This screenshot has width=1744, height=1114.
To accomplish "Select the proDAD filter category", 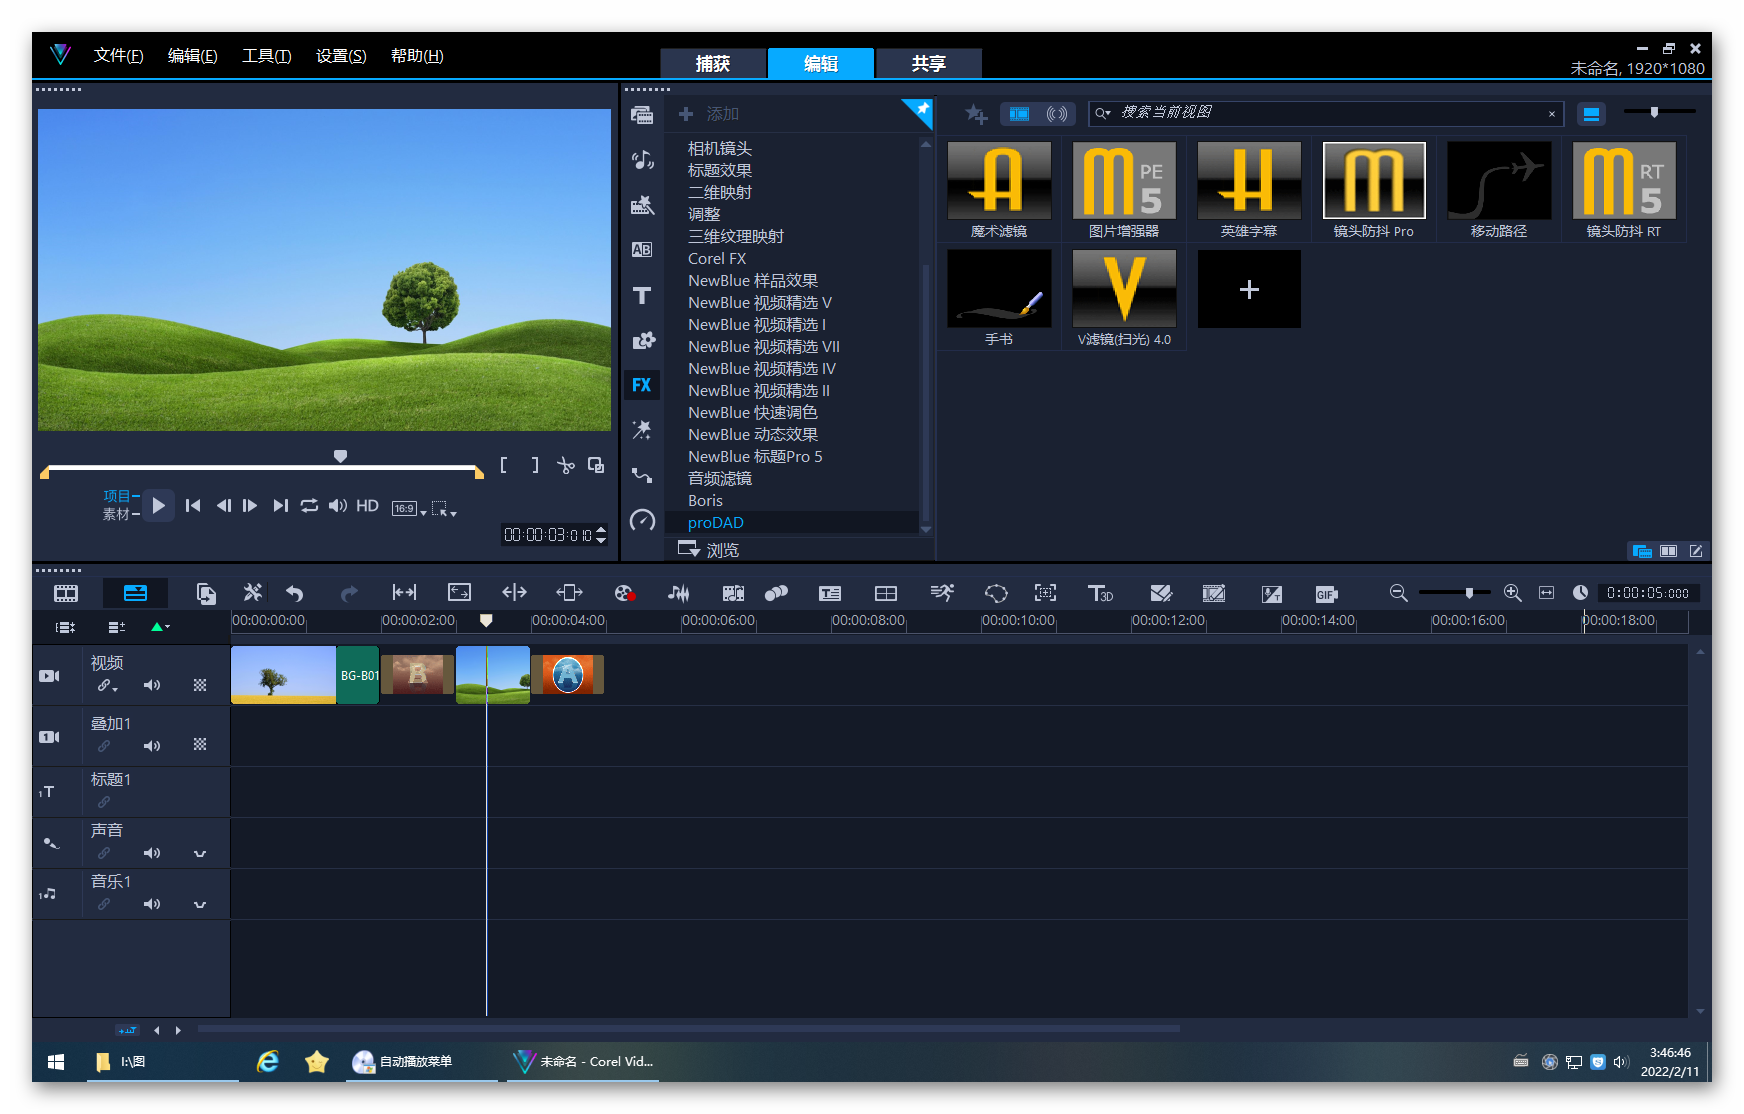I will tap(716, 523).
